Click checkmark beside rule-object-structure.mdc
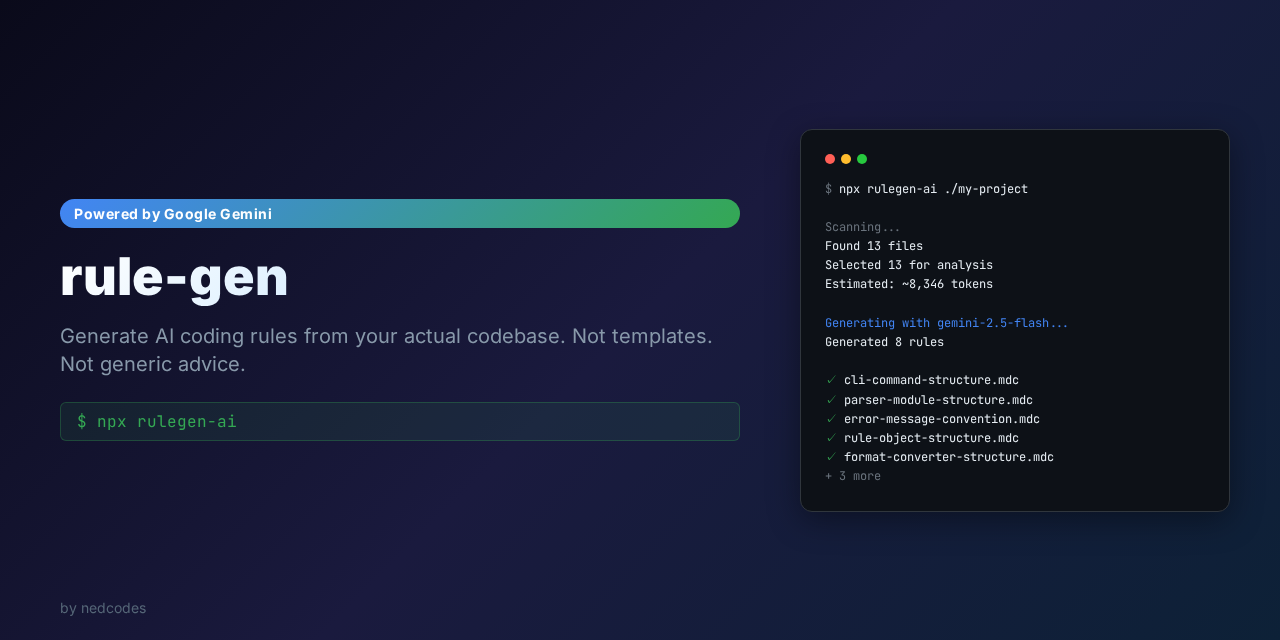 831,438
